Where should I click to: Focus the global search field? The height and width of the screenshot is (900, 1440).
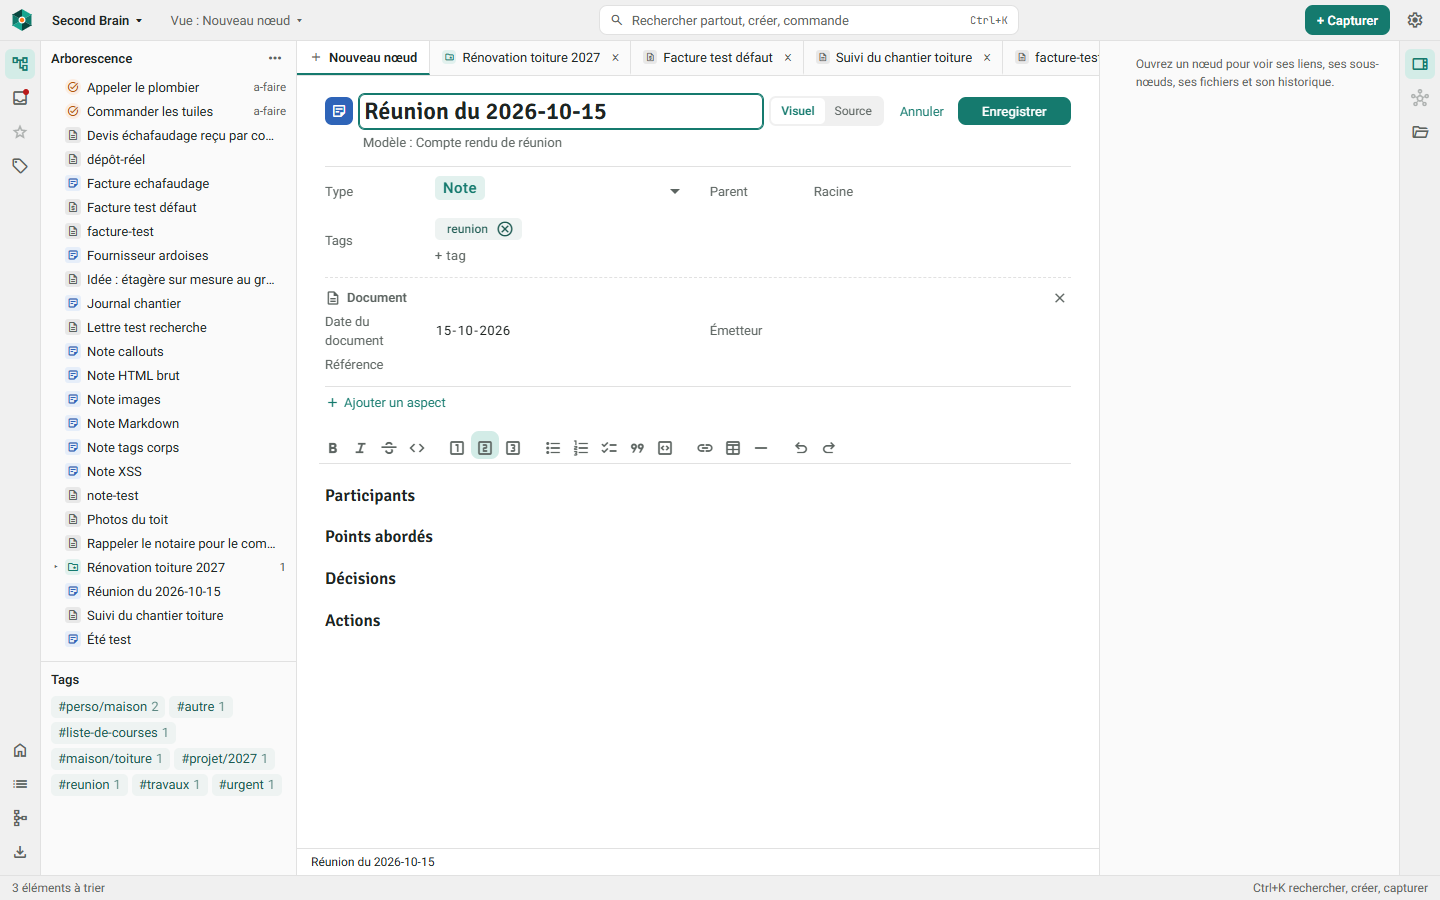tap(809, 20)
